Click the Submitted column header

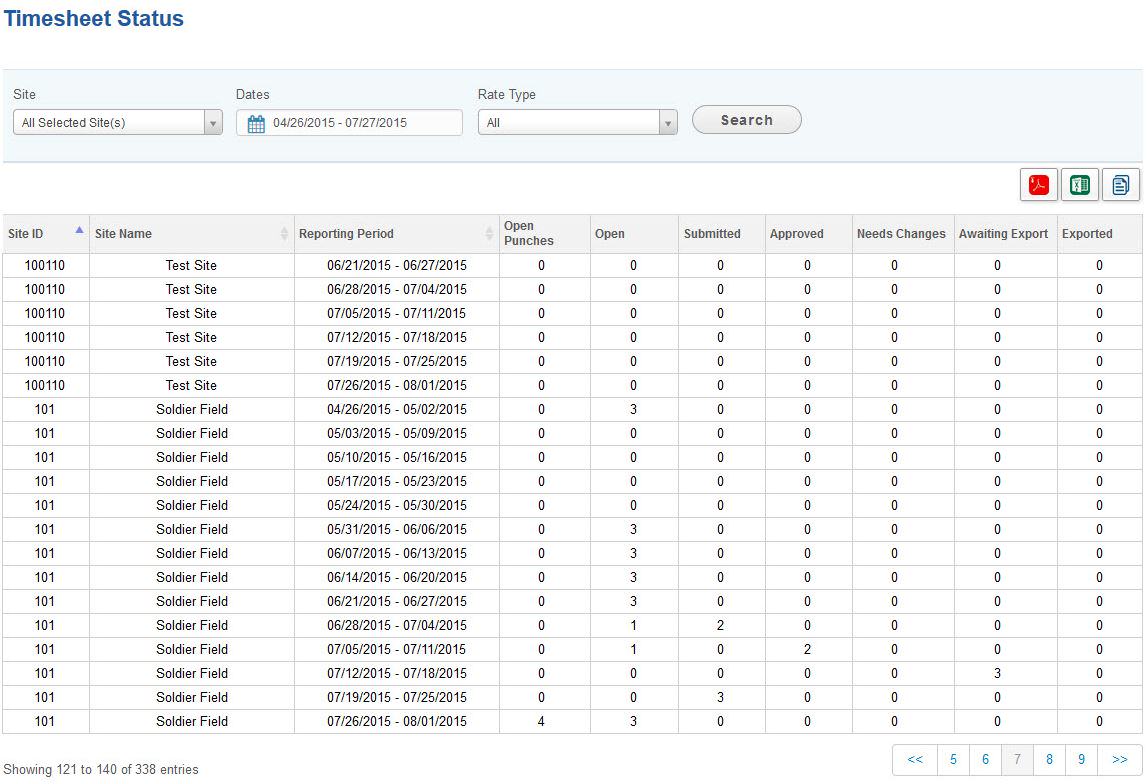pyautogui.click(x=721, y=234)
